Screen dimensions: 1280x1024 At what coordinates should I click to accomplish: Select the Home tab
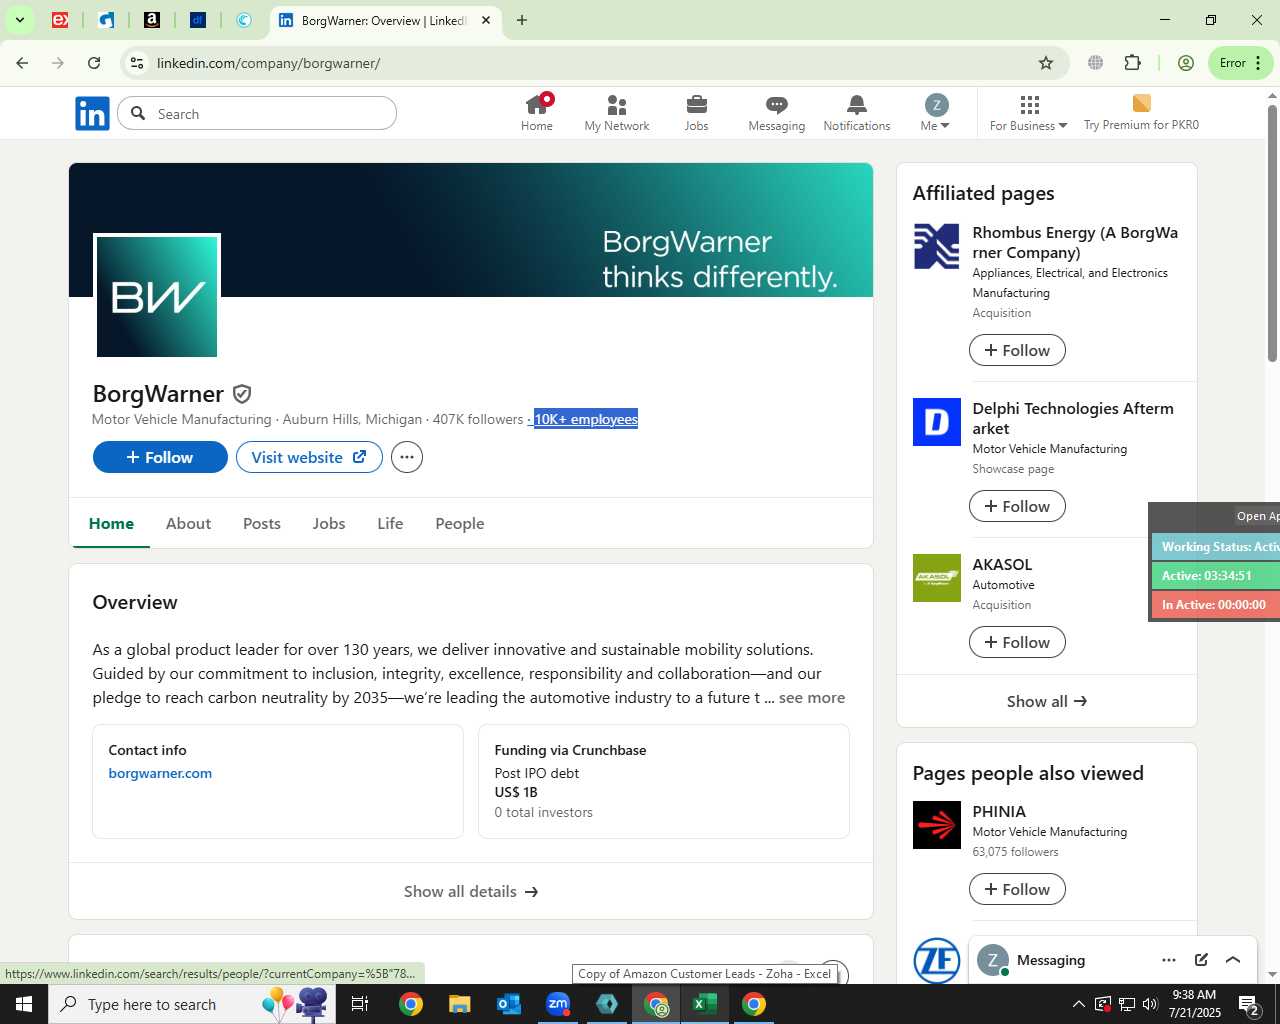tap(111, 524)
